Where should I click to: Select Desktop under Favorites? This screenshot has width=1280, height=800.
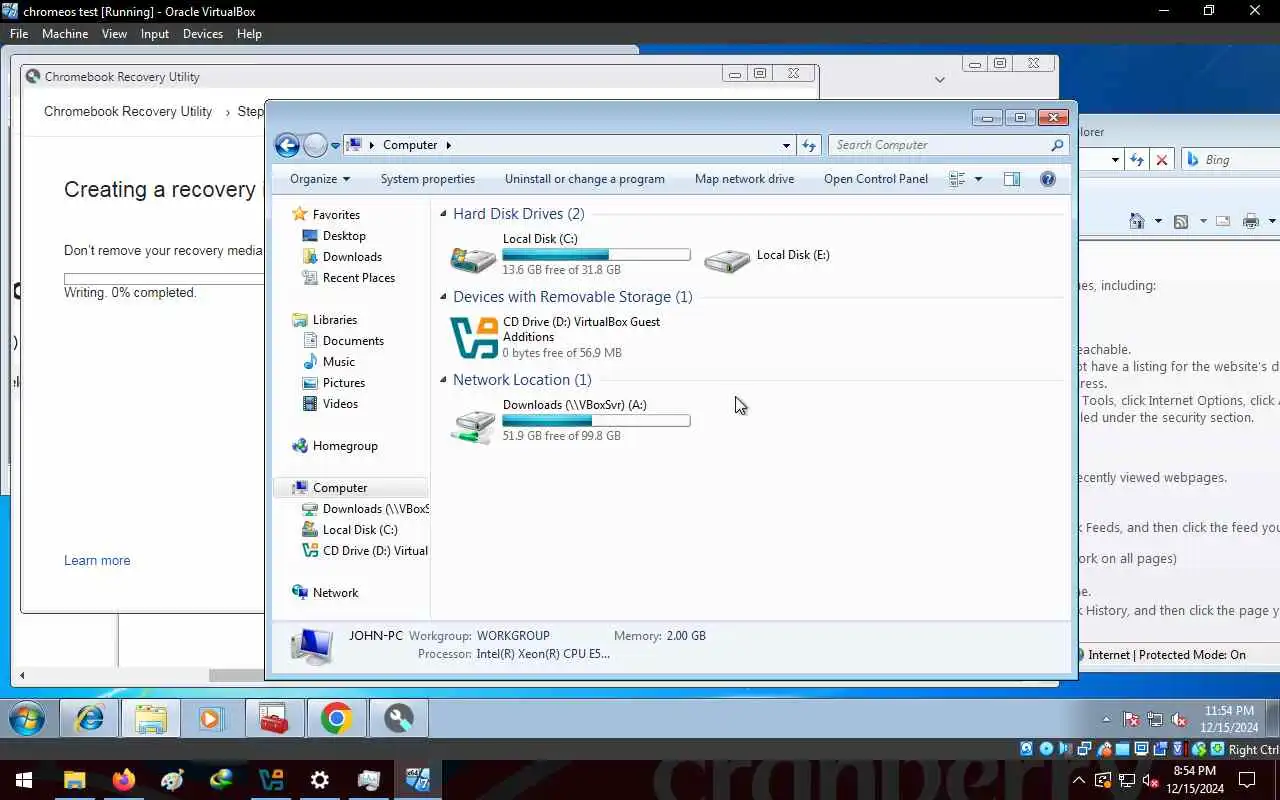coord(344,236)
